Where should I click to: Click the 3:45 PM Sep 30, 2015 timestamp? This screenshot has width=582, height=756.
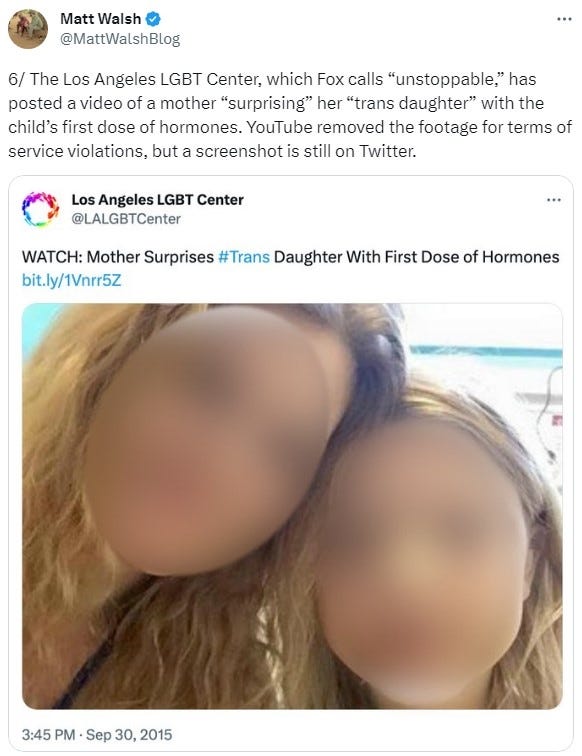(x=97, y=735)
